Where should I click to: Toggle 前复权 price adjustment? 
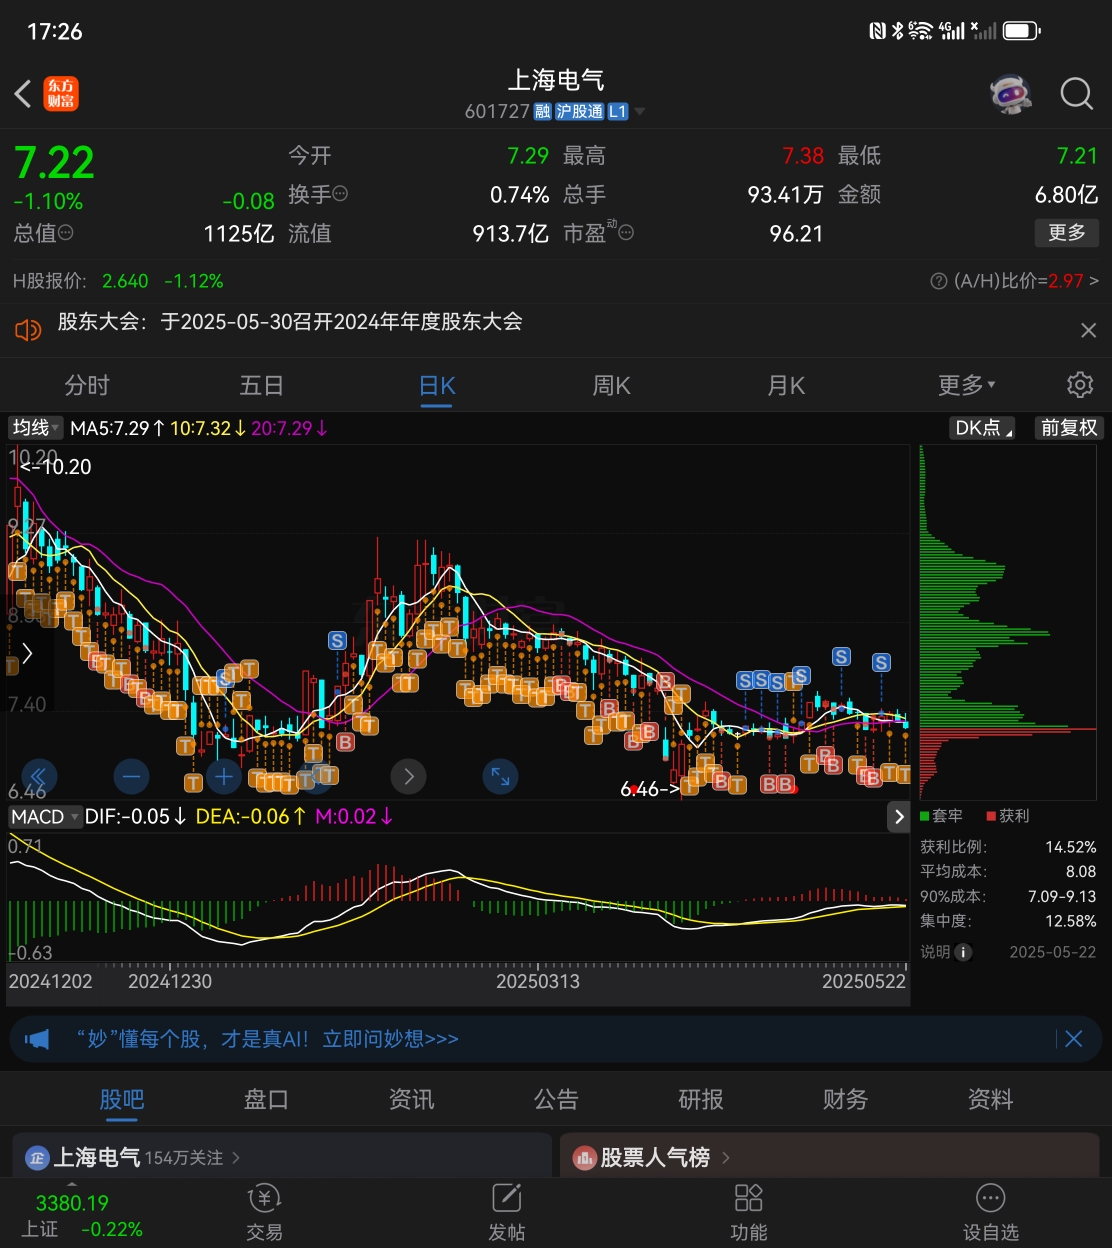[1069, 428]
